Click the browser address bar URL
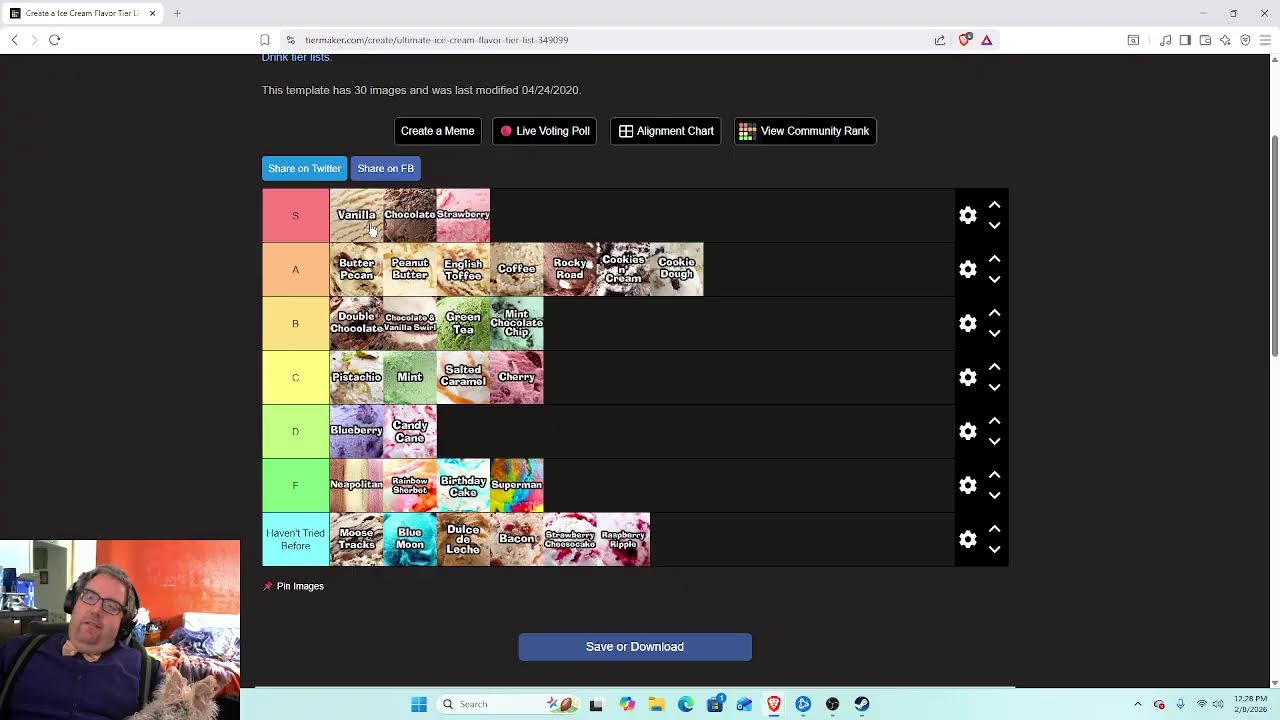 click(436, 40)
